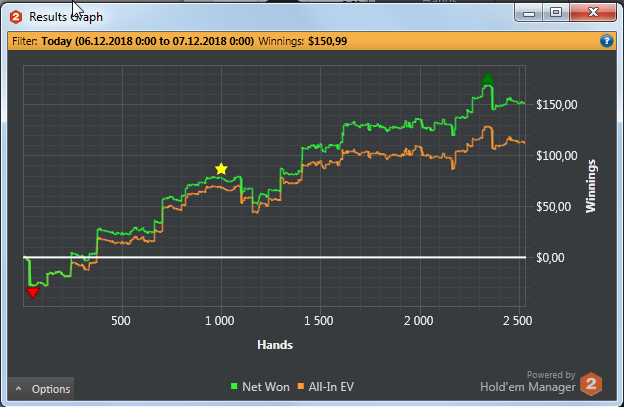Screen dimensions: 624x407
Task: Click the red downward triangle low marker
Action: [x=33, y=293]
